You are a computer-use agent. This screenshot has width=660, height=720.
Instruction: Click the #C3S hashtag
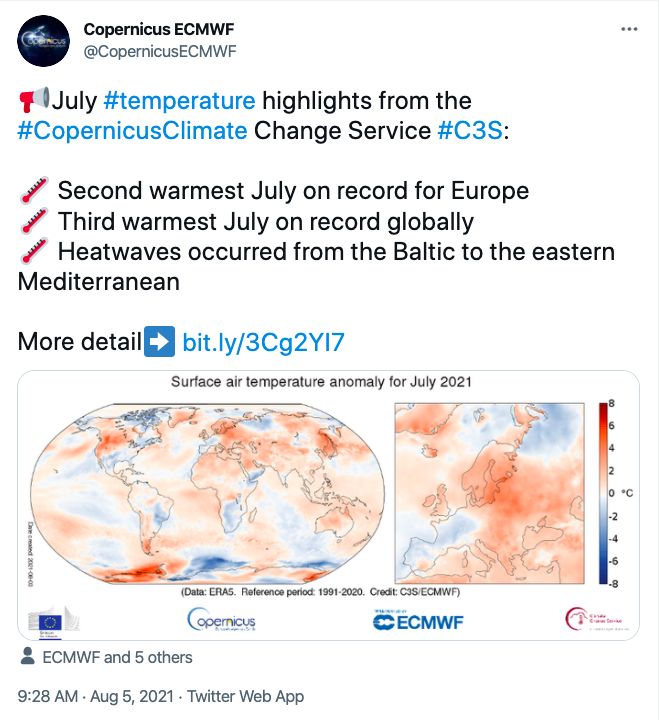pyautogui.click(x=470, y=130)
